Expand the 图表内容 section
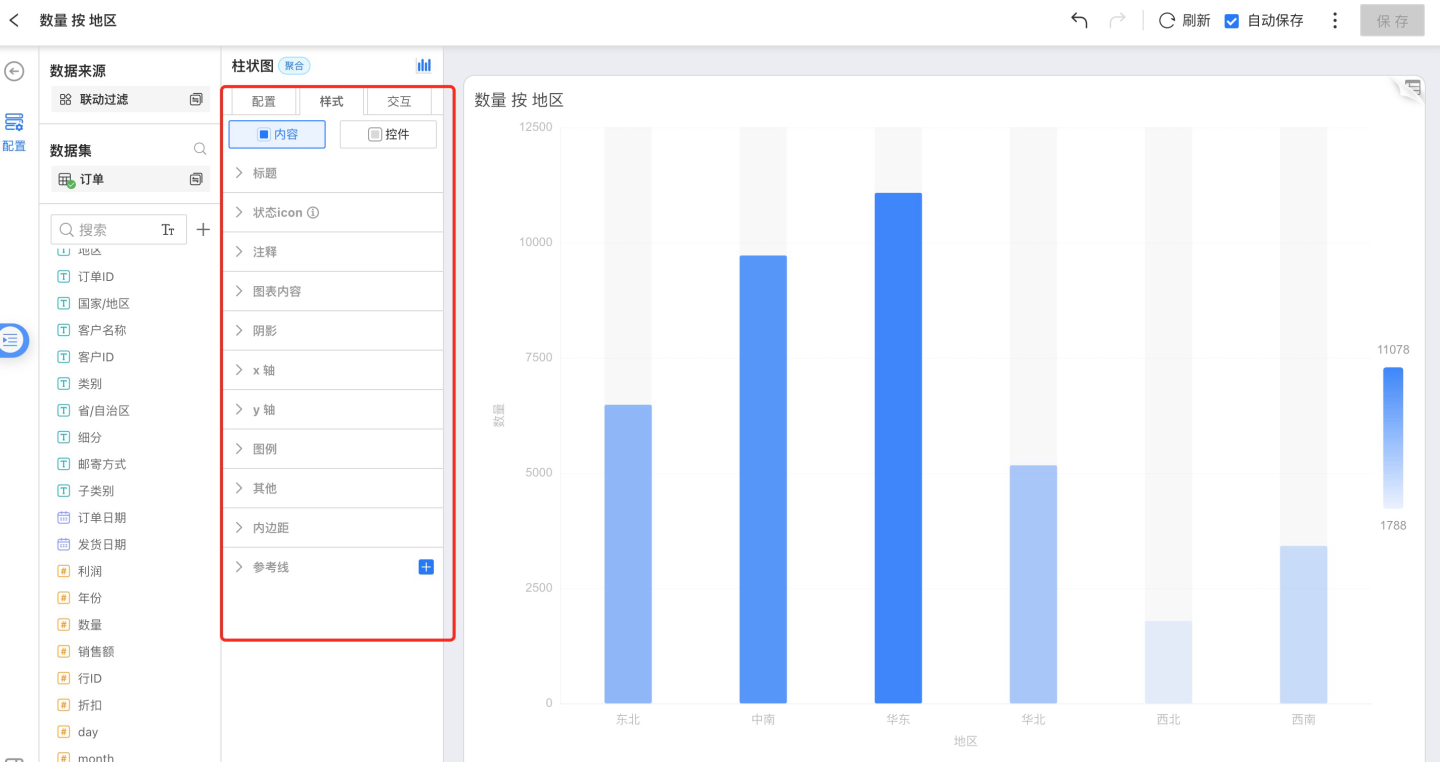 276,291
